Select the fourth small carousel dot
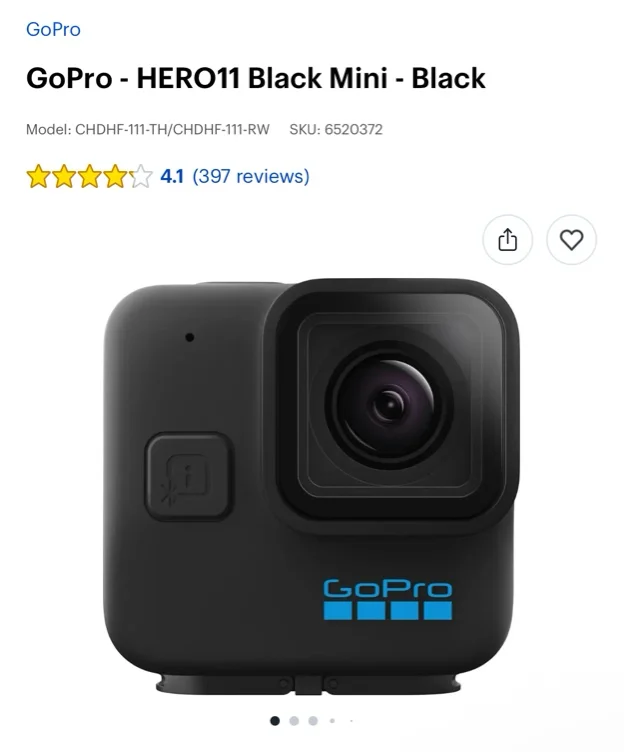This screenshot has height=752, width=624. click(332, 720)
